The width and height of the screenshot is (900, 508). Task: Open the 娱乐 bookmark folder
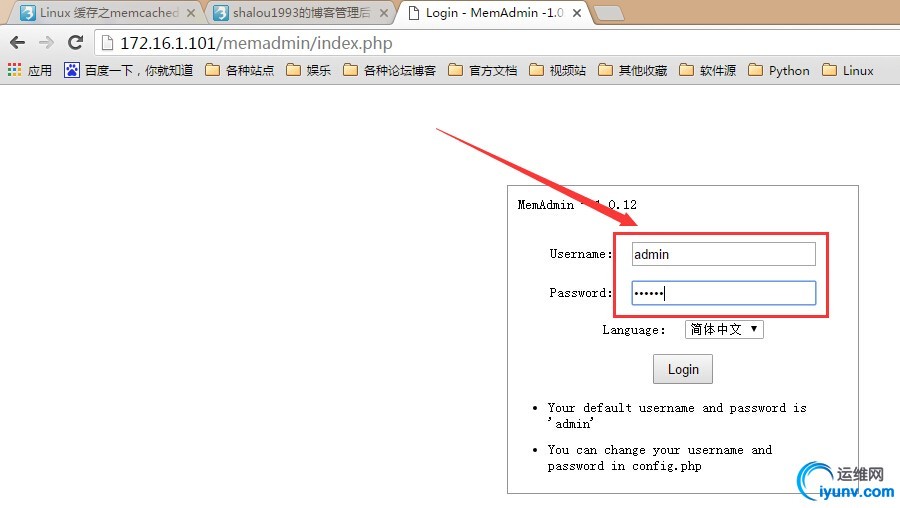[x=309, y=71]
